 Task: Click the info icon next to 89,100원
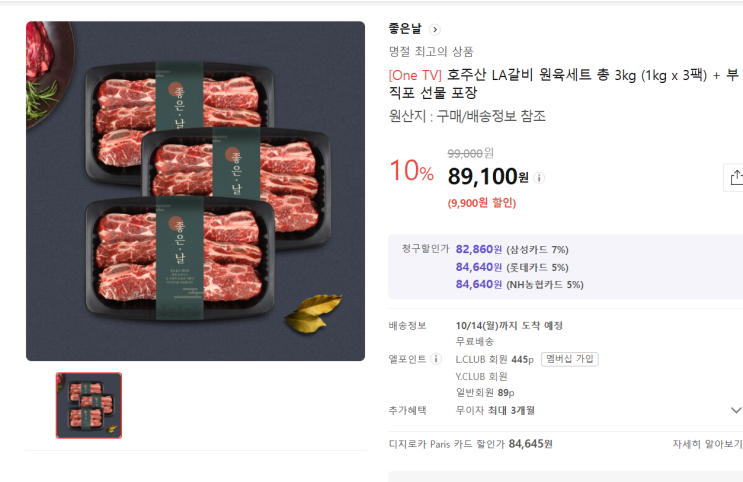click(540, 178)
